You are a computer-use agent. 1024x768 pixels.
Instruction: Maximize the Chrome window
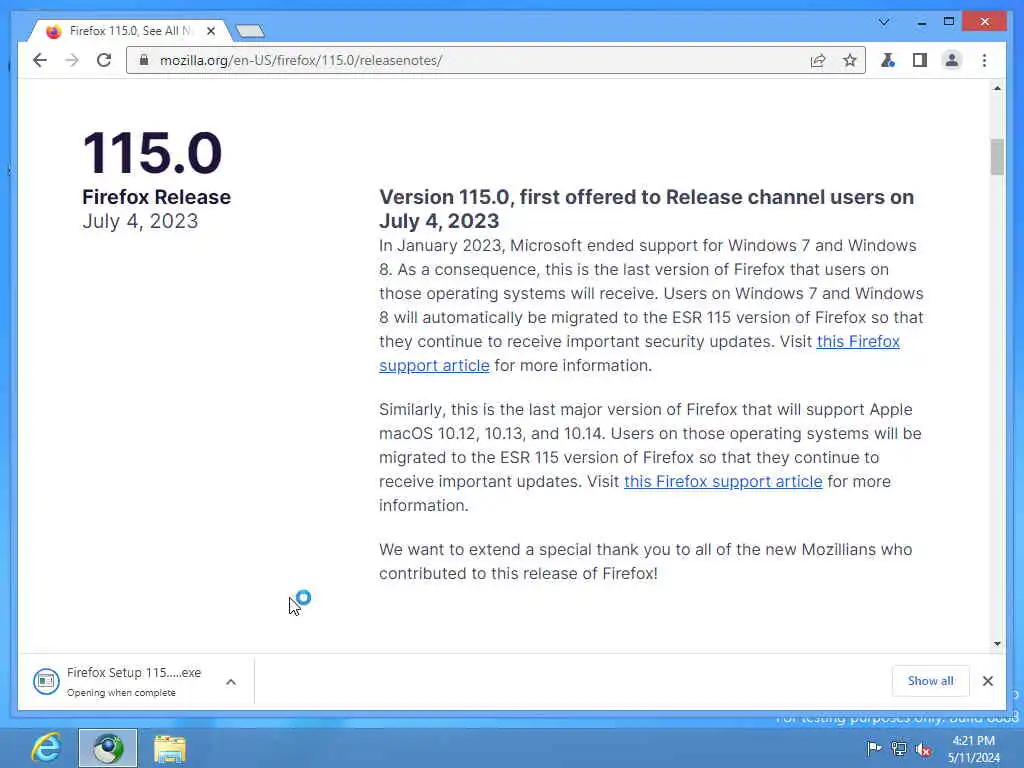949,22
